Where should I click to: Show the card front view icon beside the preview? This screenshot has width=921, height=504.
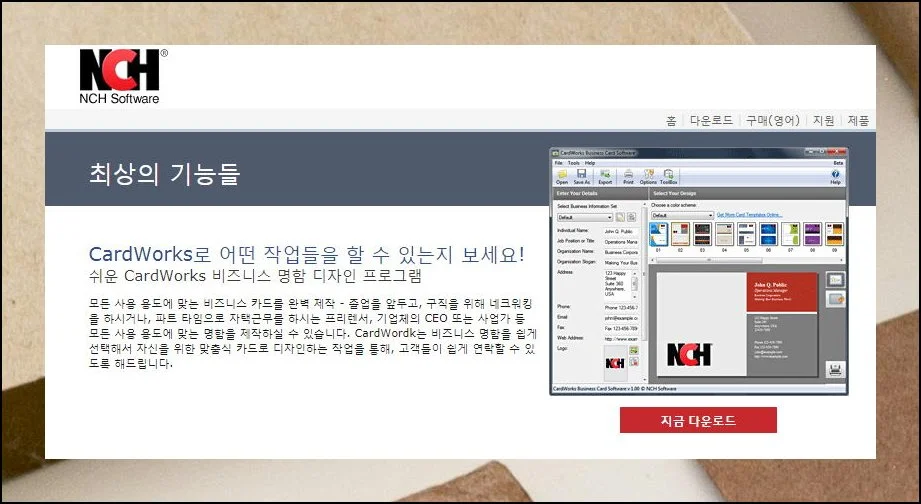coord(835,280)
